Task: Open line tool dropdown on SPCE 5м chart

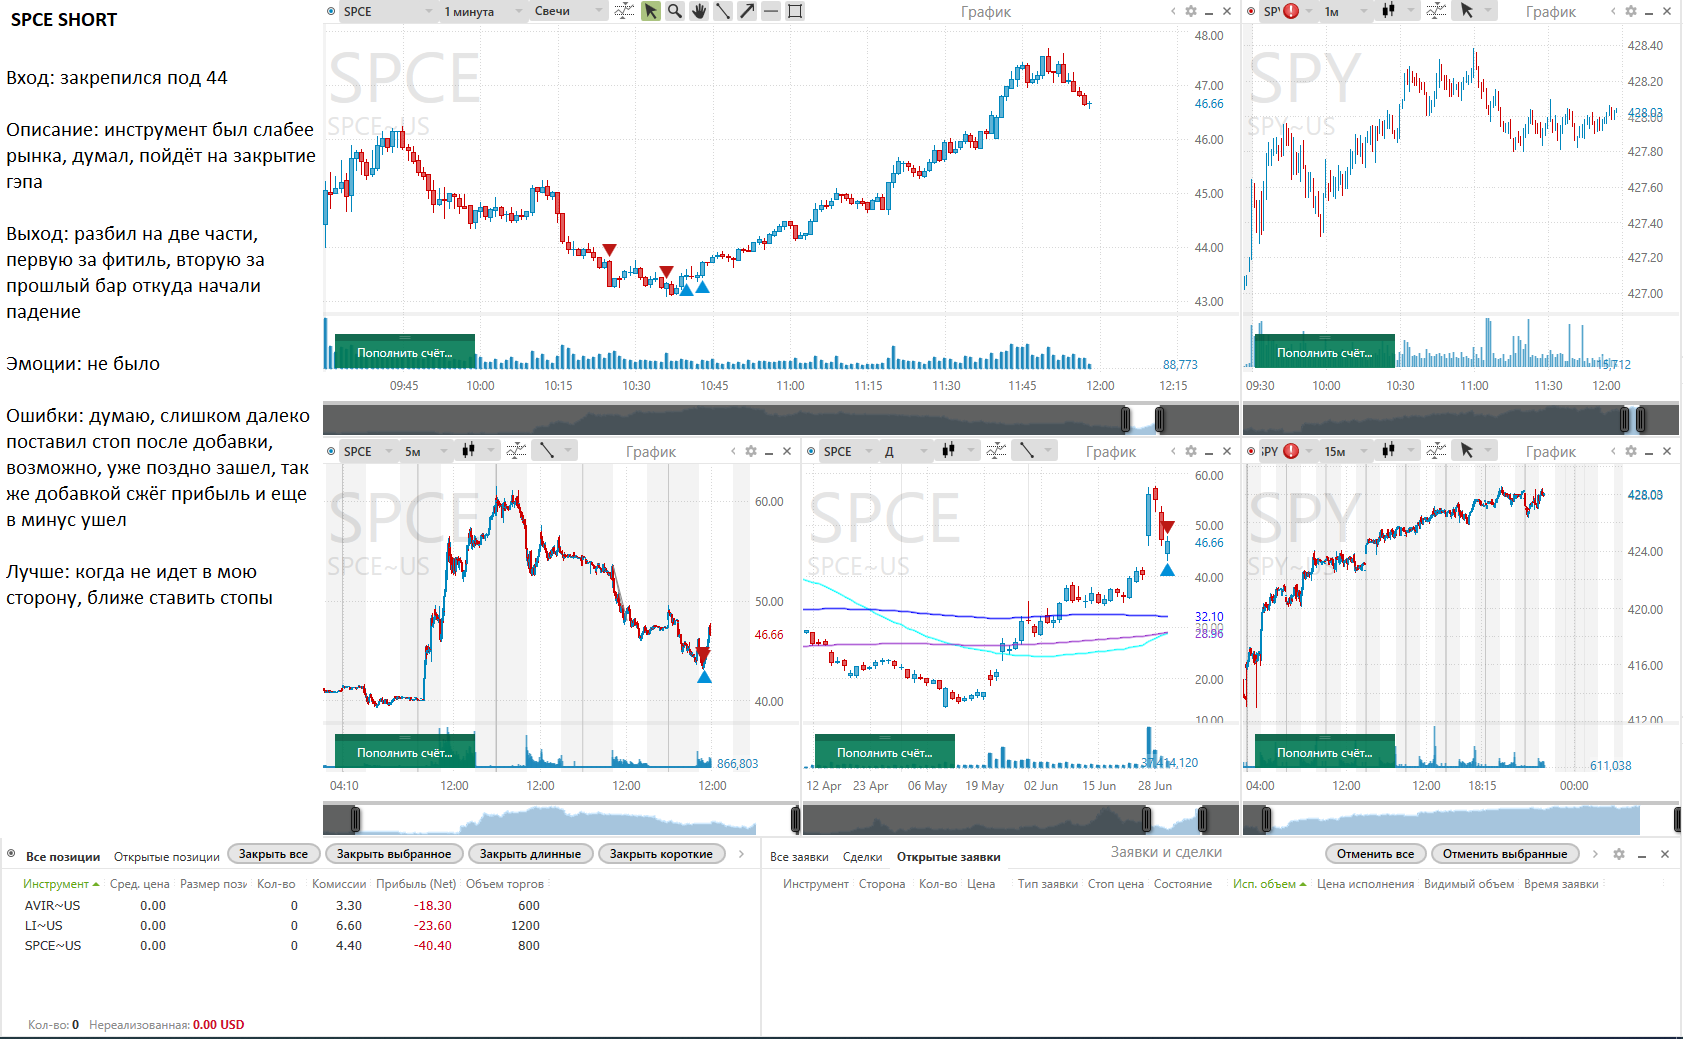Action: pyautogui.click(x=555, y=451)
